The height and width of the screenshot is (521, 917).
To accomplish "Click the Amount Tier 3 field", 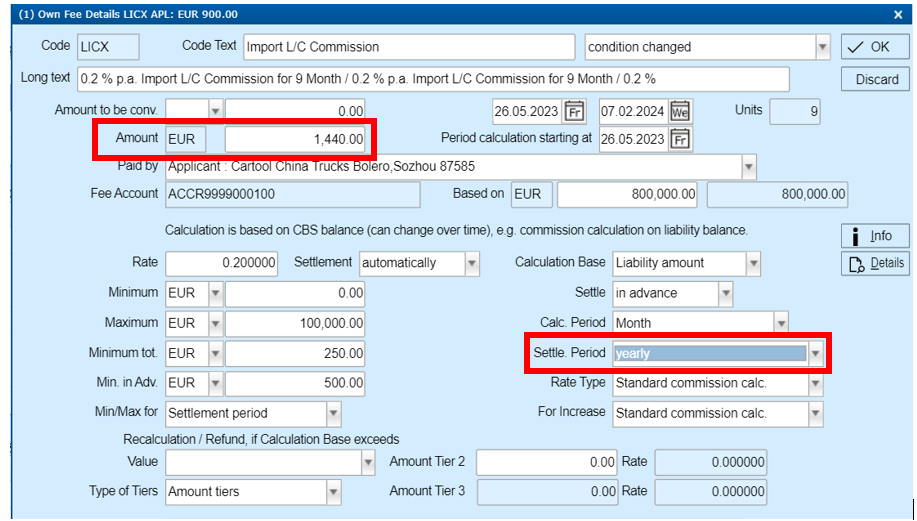I will coord(547,492).
